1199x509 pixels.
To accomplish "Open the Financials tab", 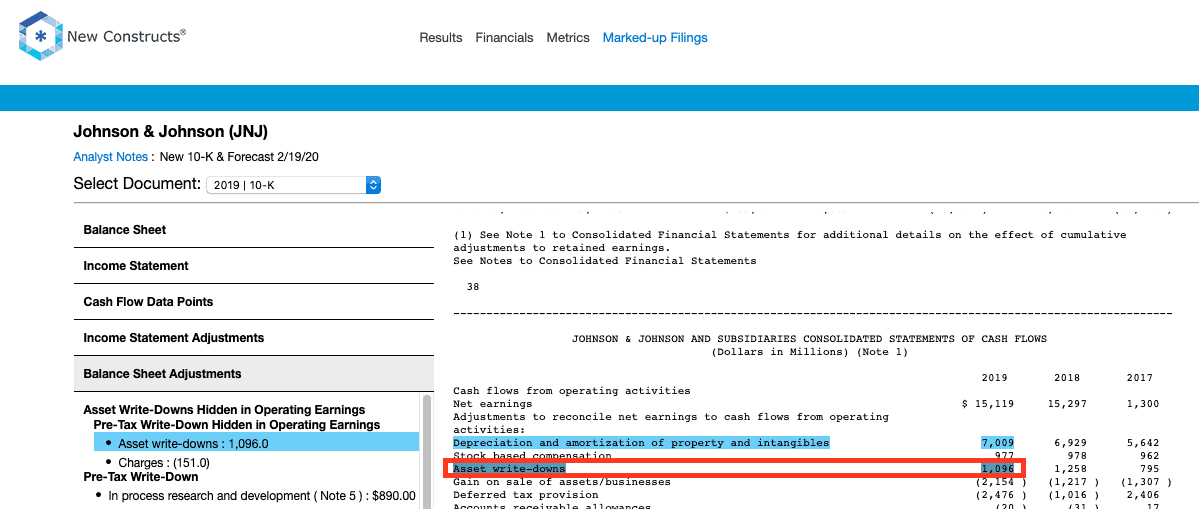I will coord(505,37).
